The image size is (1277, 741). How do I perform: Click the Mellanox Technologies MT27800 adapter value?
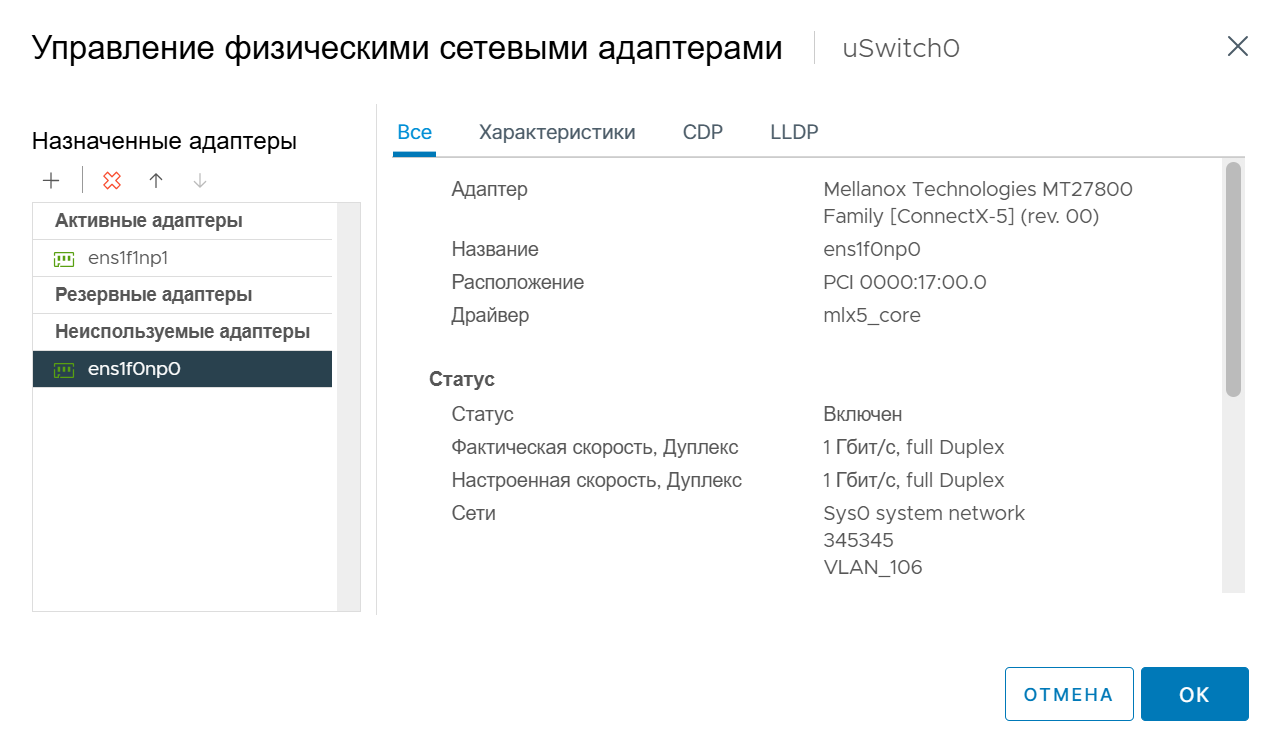coord(978,203)
